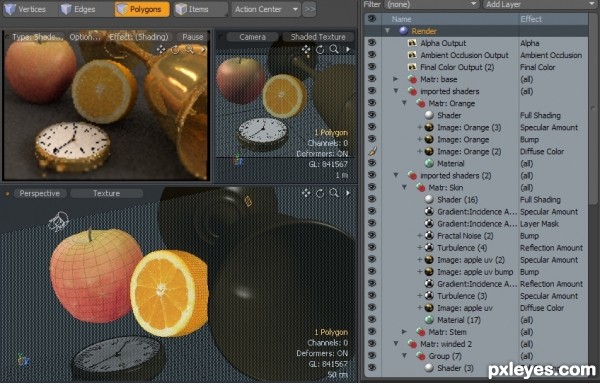This screenshot has width=600, height=383.
Task: Click the render preview pan icon
Action: pos(161,49)
